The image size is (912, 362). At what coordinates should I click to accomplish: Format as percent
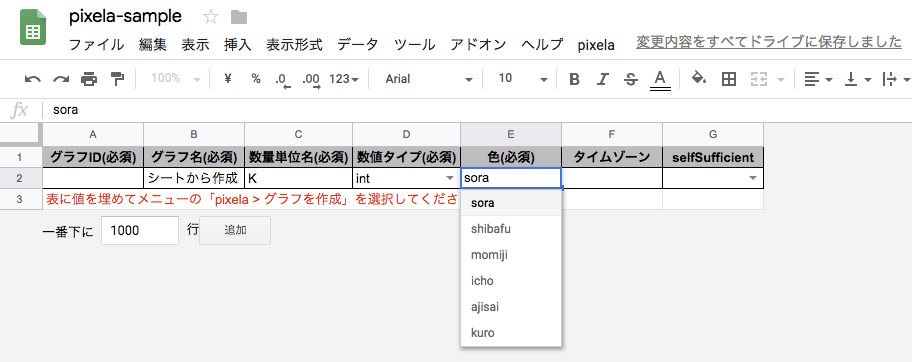point(256,79)
